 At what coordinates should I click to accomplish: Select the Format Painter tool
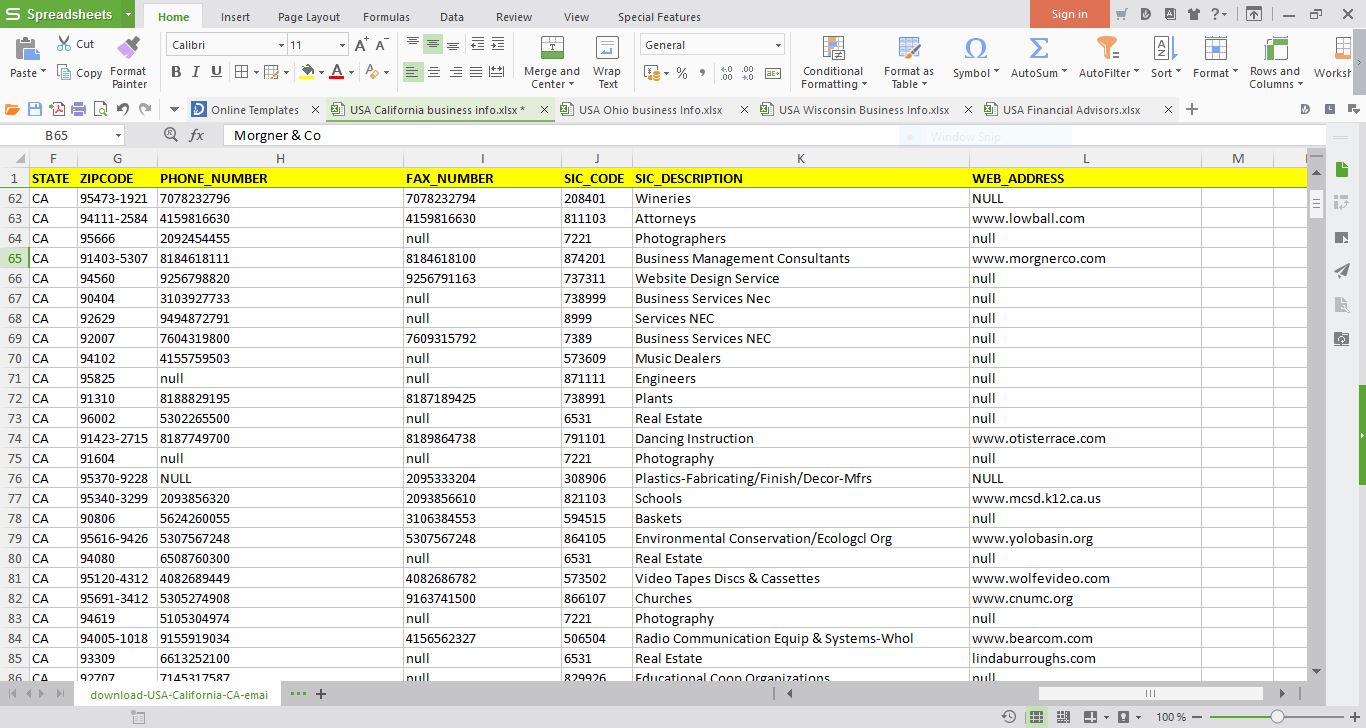(x=128, y=60)
